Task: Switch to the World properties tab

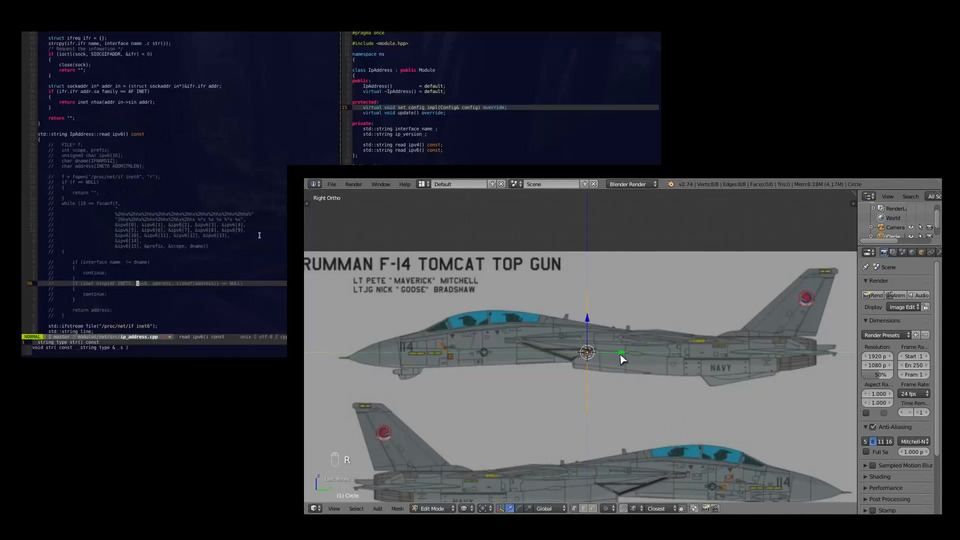Action: 912,252
